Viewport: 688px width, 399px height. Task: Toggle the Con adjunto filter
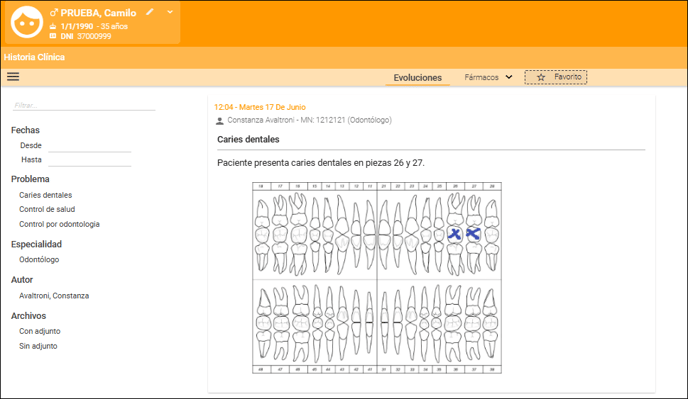(x=39, y=331)
